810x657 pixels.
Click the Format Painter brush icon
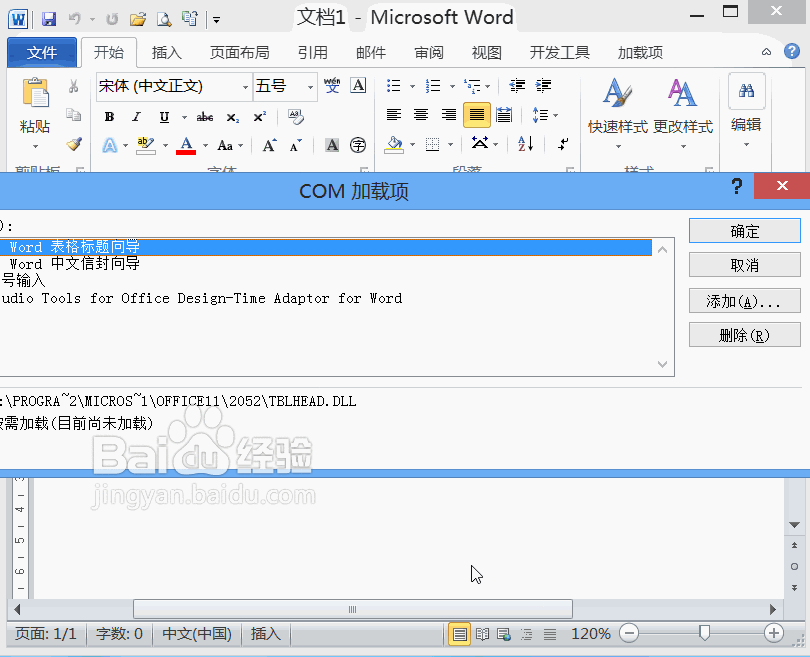(x=73, y=144)
